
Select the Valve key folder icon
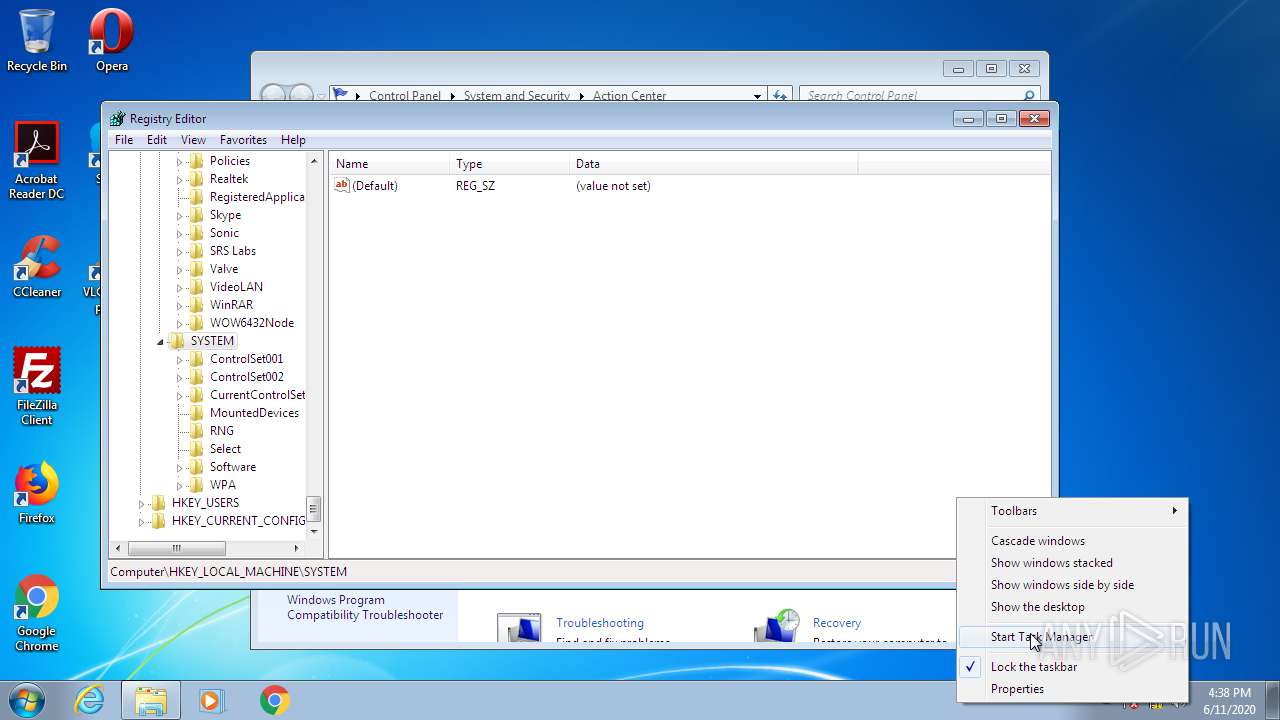tap(196, 269)
